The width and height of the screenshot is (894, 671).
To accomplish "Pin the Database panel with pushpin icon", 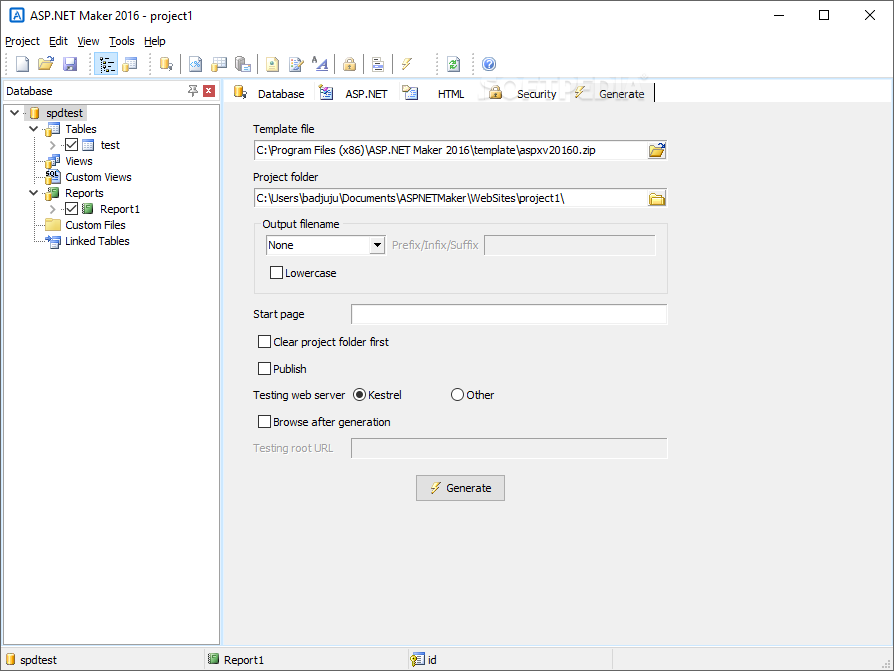I will click(193, 91).
